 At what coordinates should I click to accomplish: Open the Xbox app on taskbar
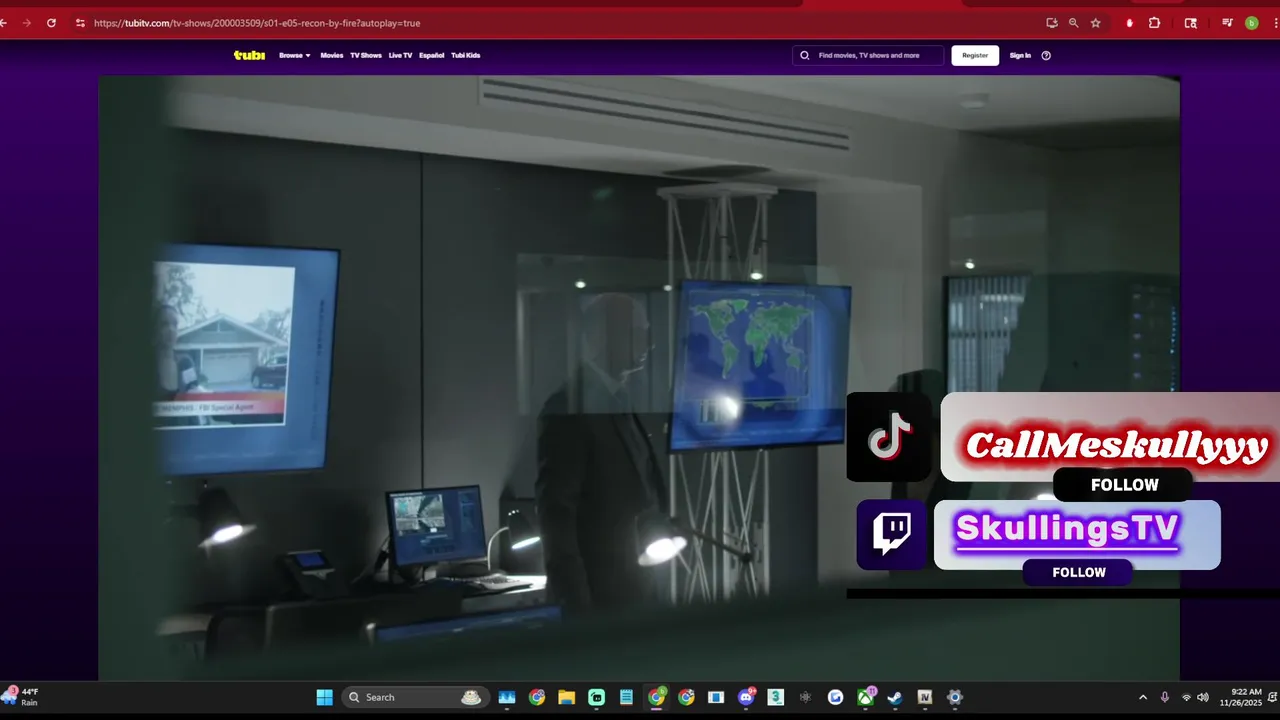(x=865, y=697)
